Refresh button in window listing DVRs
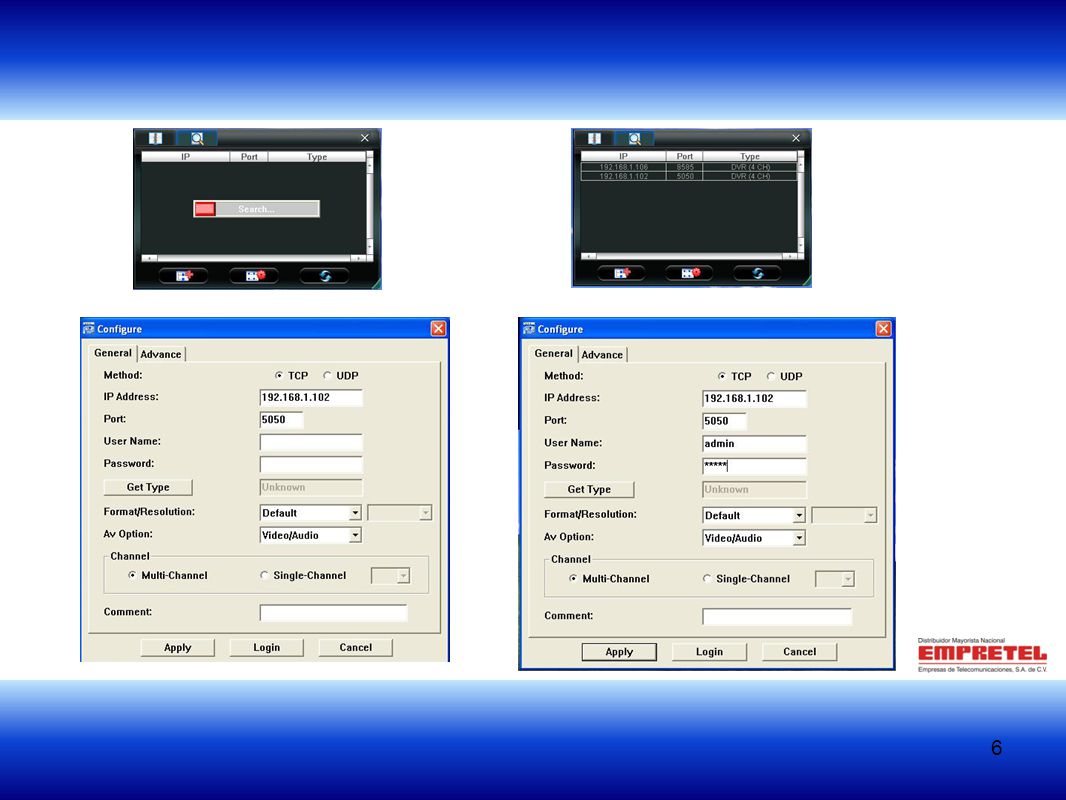 click(758, 273)
